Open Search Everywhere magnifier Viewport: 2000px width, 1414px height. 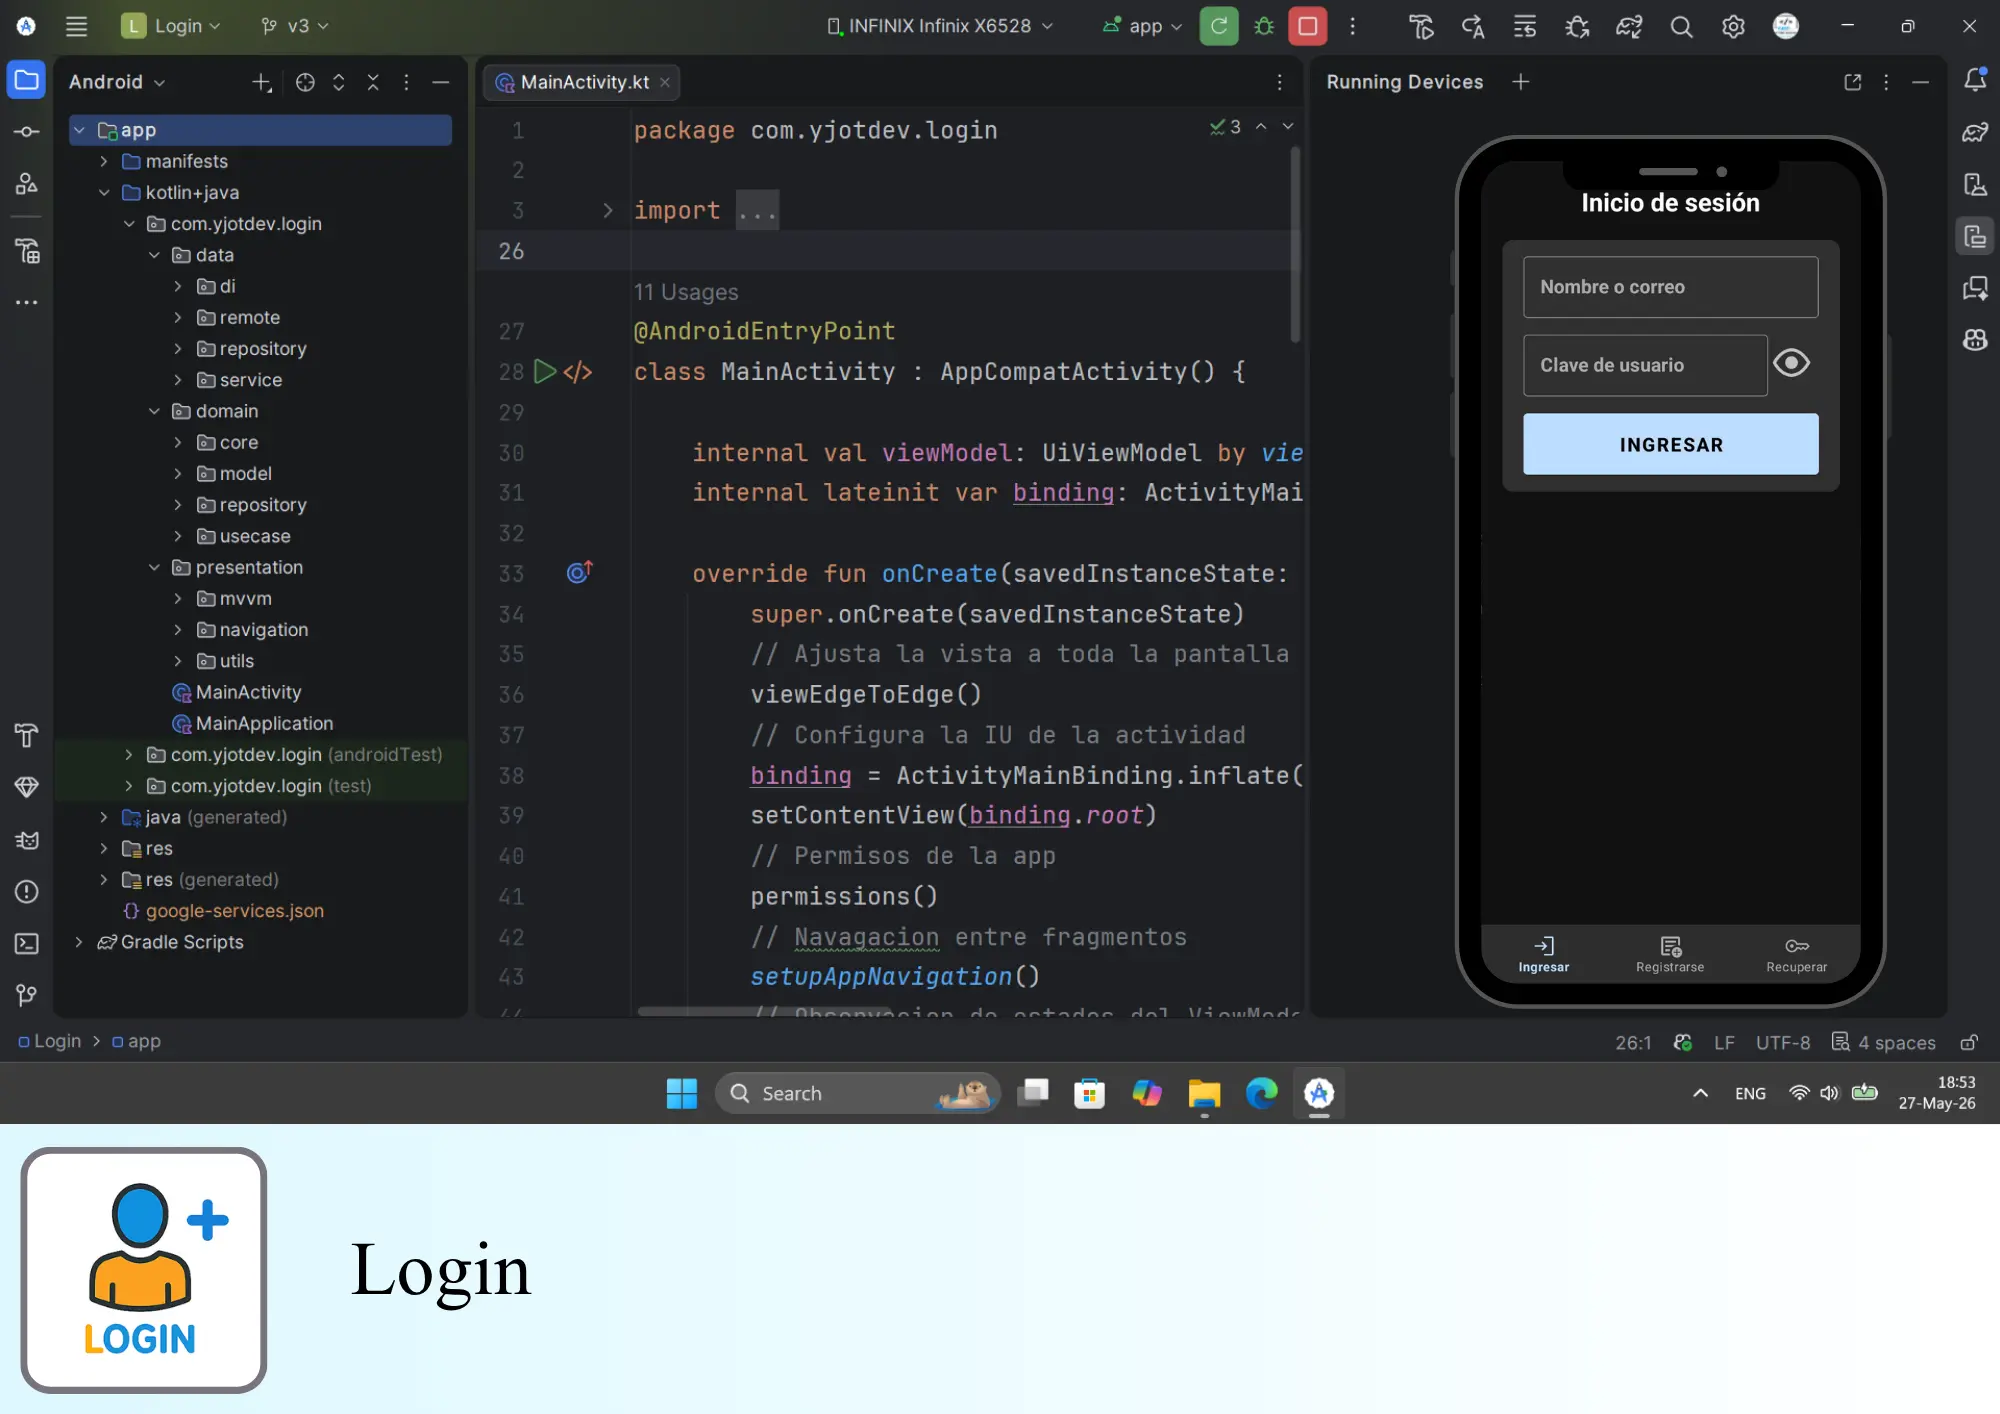1682,27
